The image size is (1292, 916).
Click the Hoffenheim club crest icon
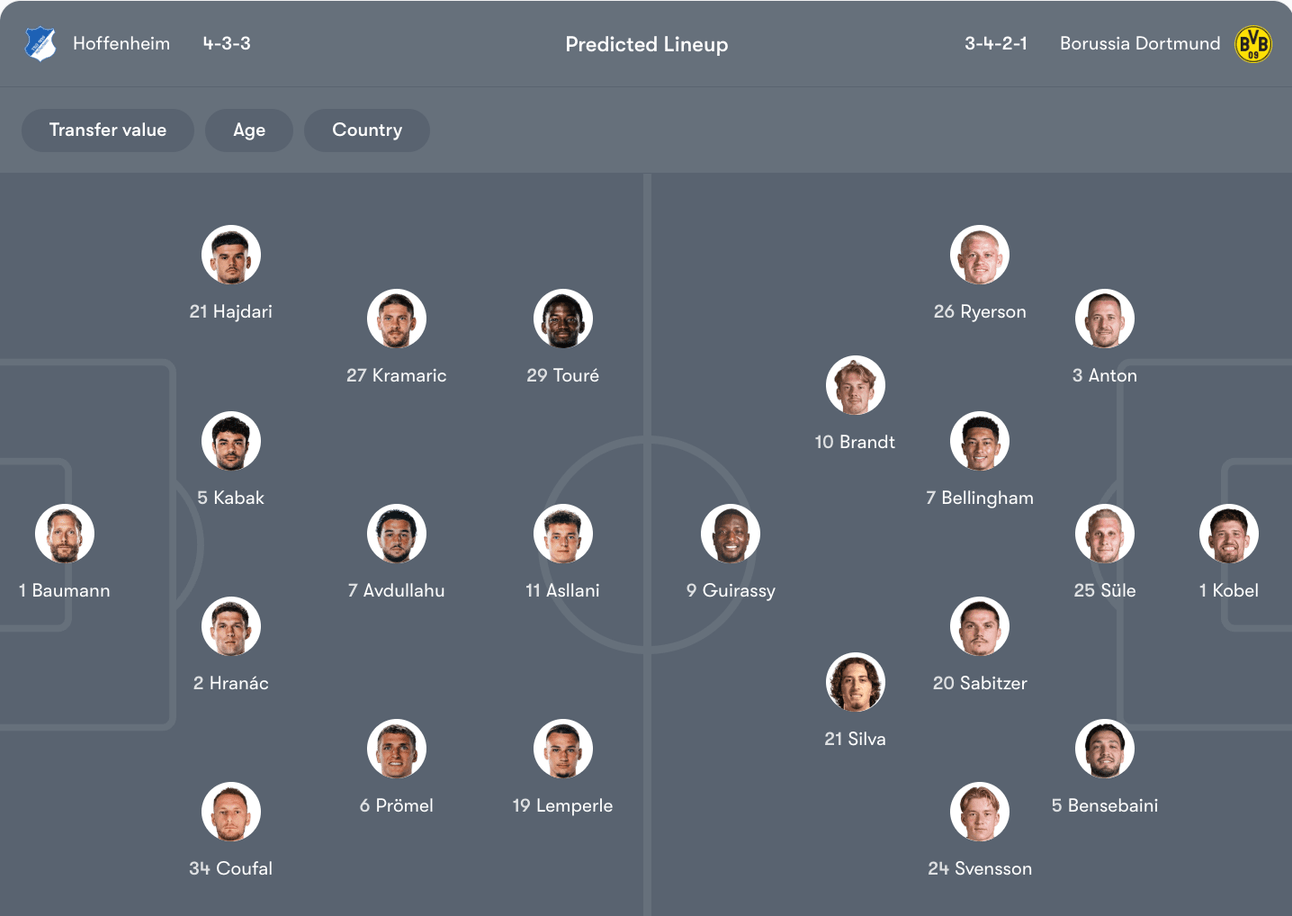coord(41,44)
